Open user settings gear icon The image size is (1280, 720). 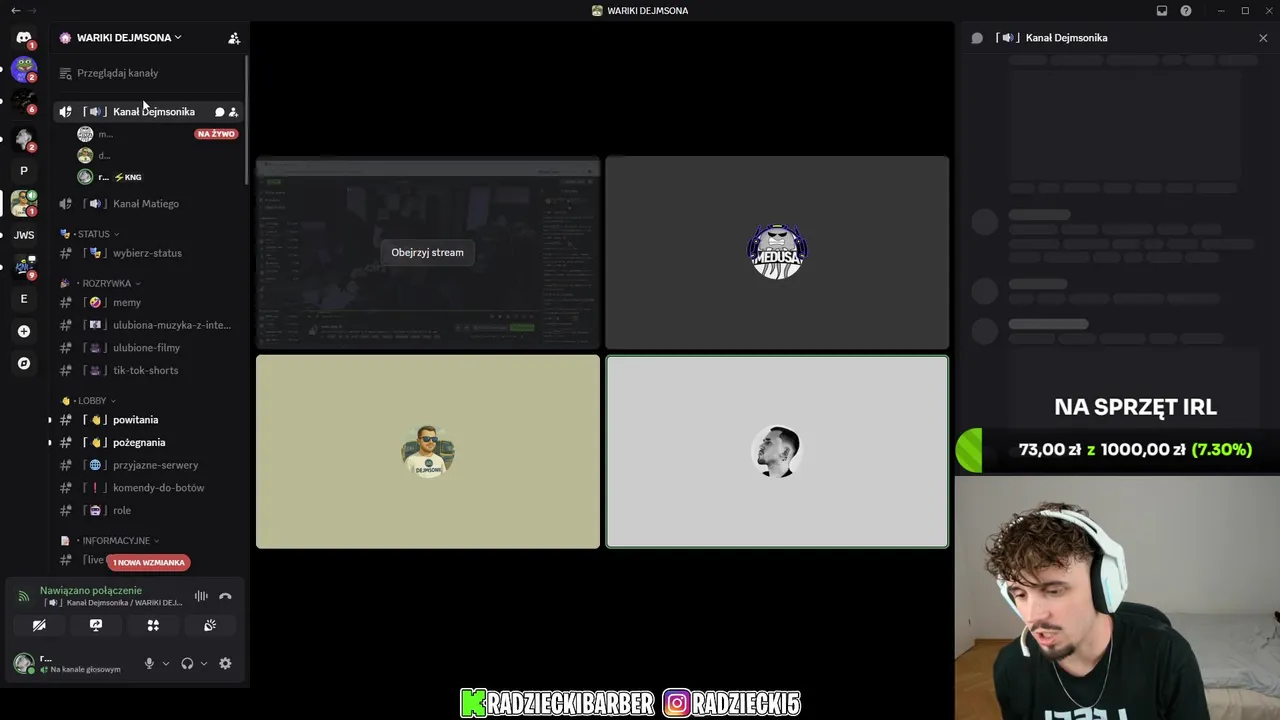[x=225, y=663]
